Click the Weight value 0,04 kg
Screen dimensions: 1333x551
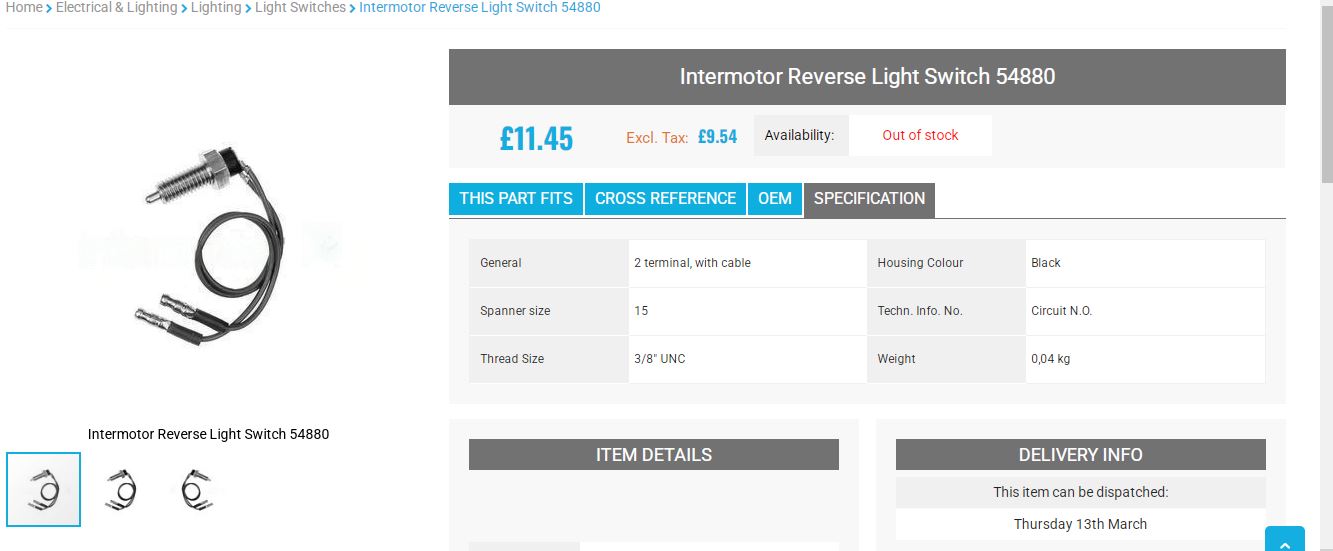(x=1051, y=359)
